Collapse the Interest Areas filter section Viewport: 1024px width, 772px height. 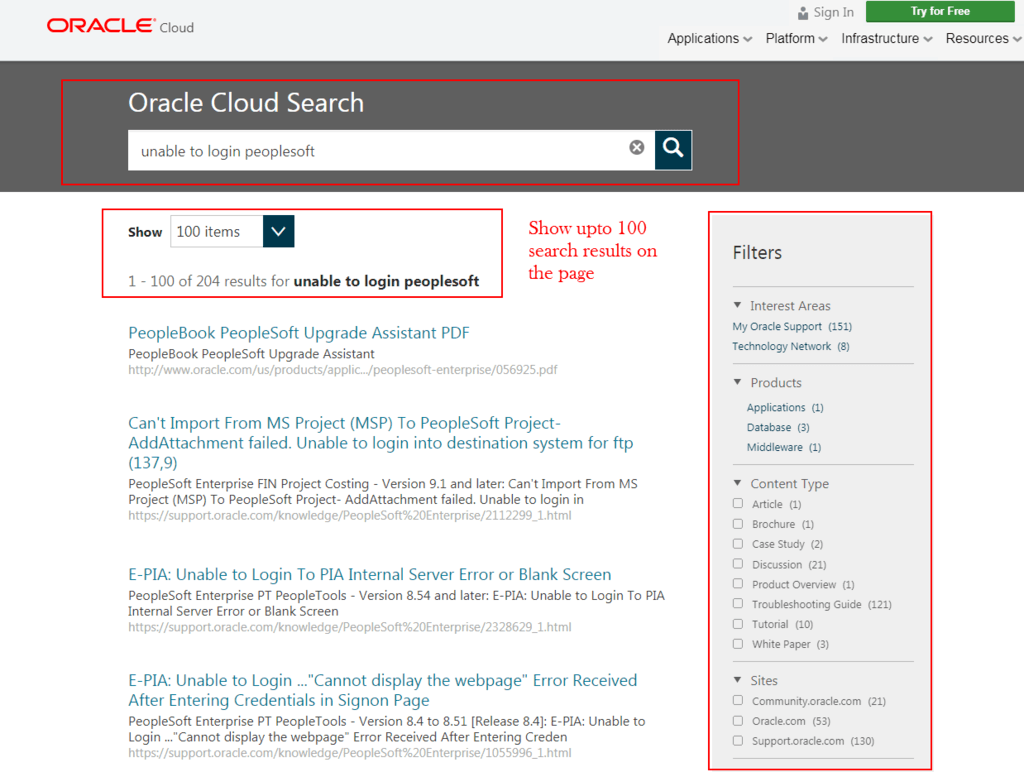(x=738, y=306)
